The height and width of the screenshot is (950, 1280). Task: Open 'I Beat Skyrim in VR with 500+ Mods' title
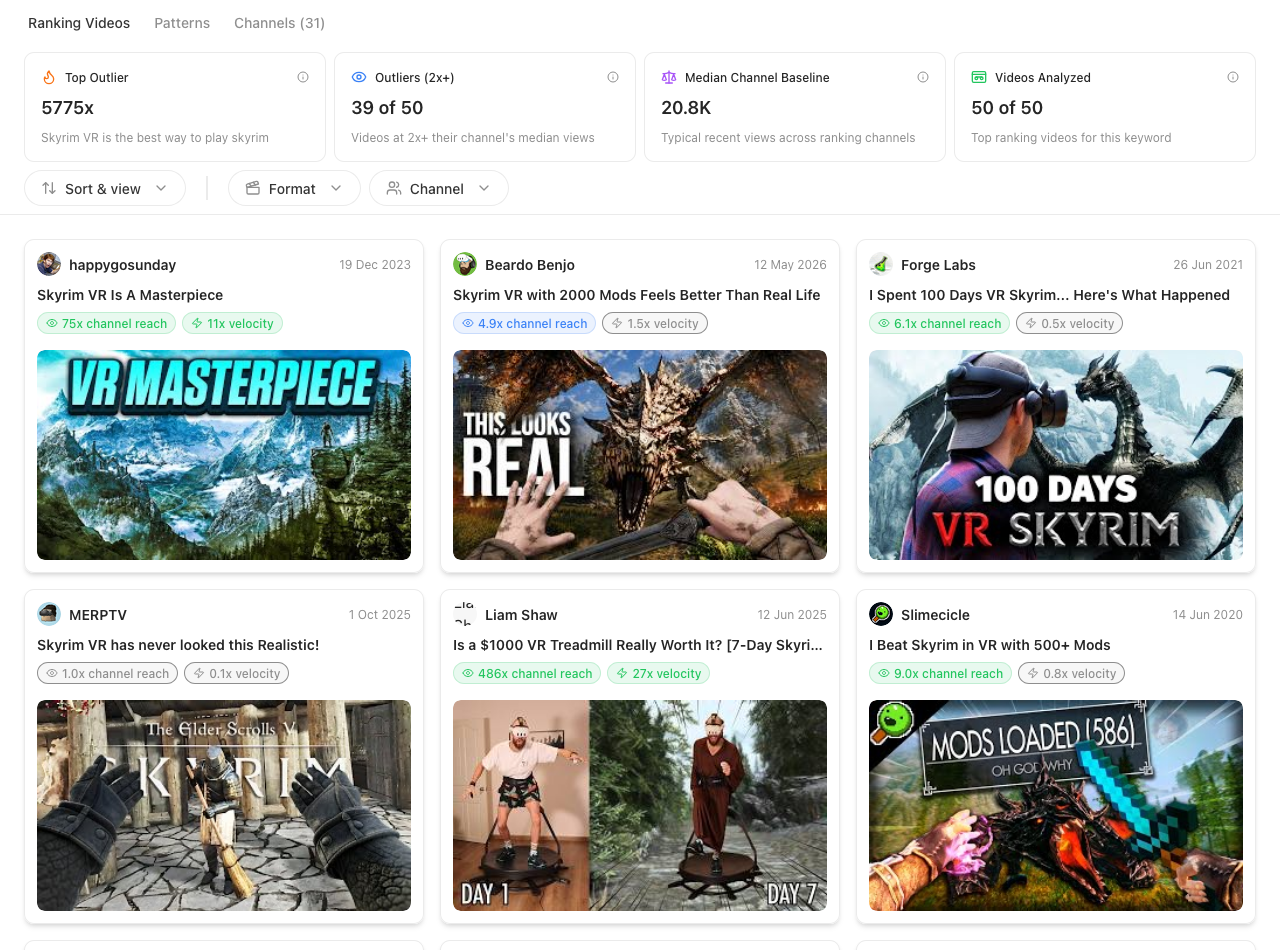coord(990,645)
